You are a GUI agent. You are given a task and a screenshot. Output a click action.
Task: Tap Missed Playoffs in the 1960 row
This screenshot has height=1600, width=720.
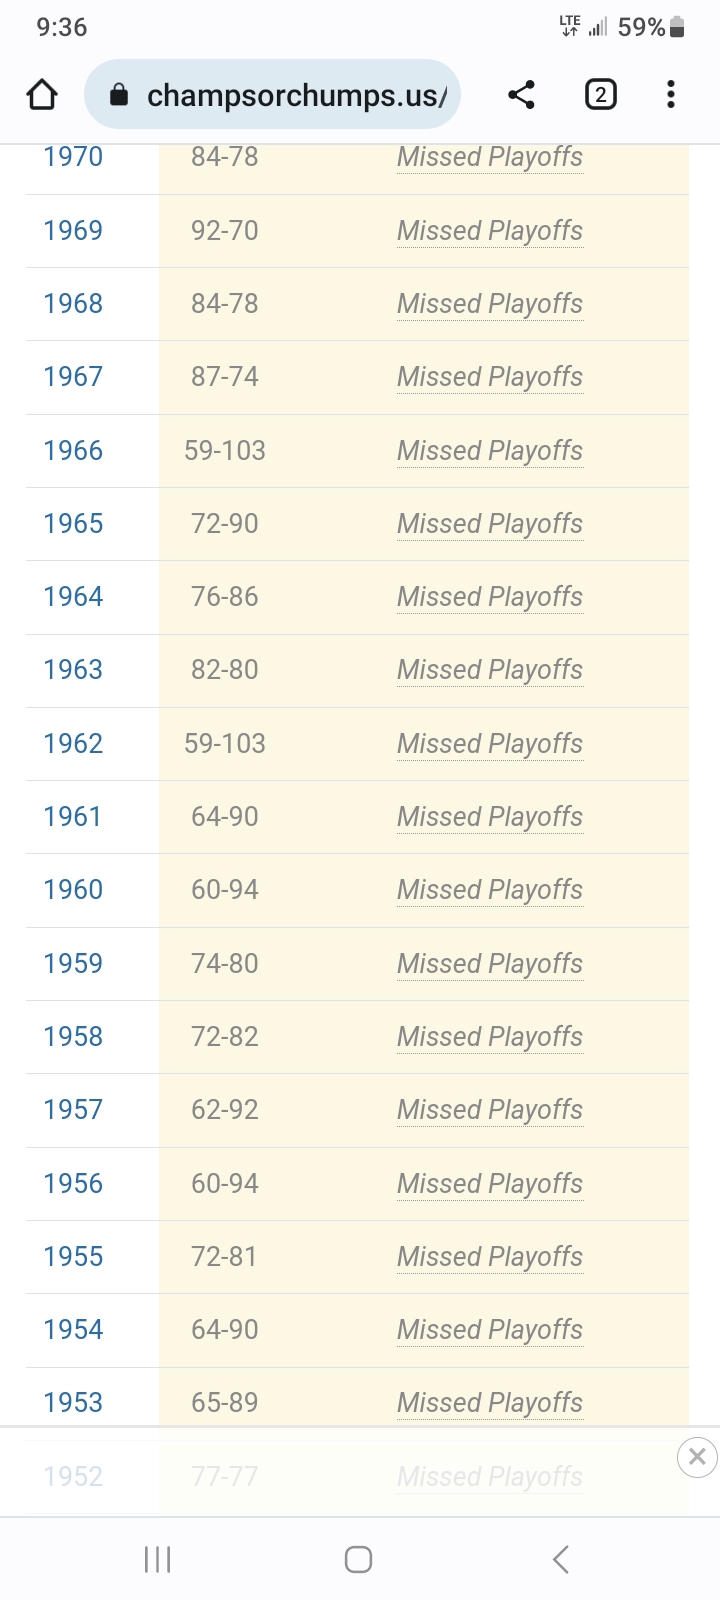490,890
